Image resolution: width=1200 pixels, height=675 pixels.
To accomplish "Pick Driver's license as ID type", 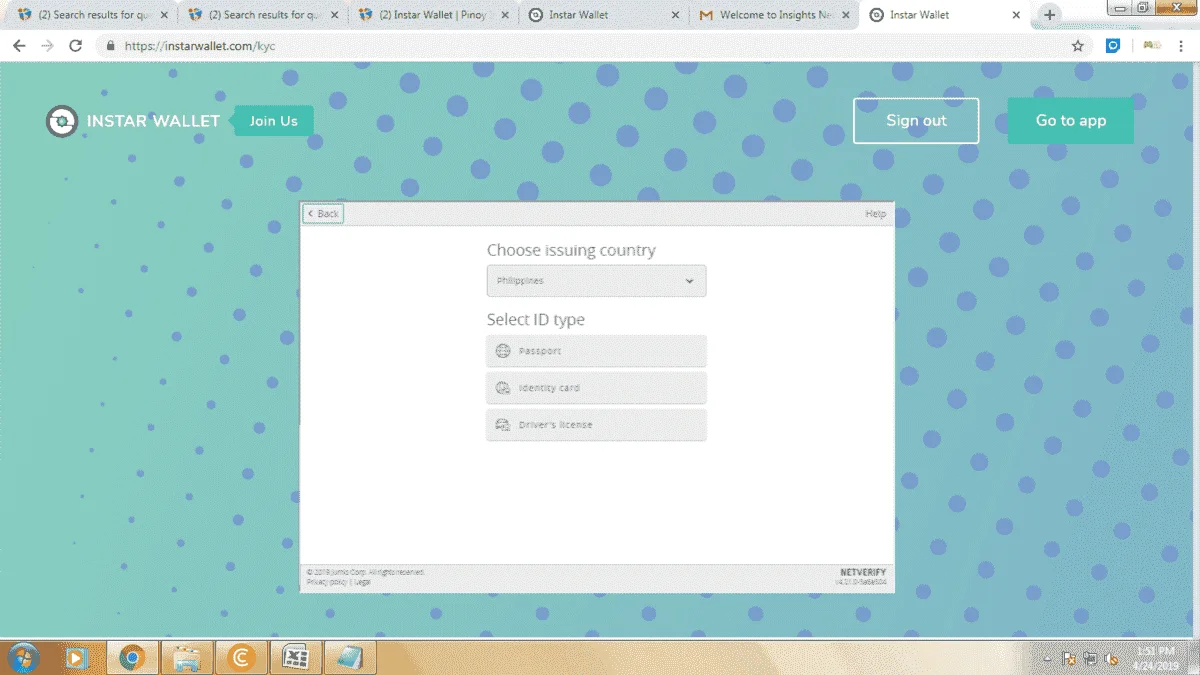I will (596, 425).
